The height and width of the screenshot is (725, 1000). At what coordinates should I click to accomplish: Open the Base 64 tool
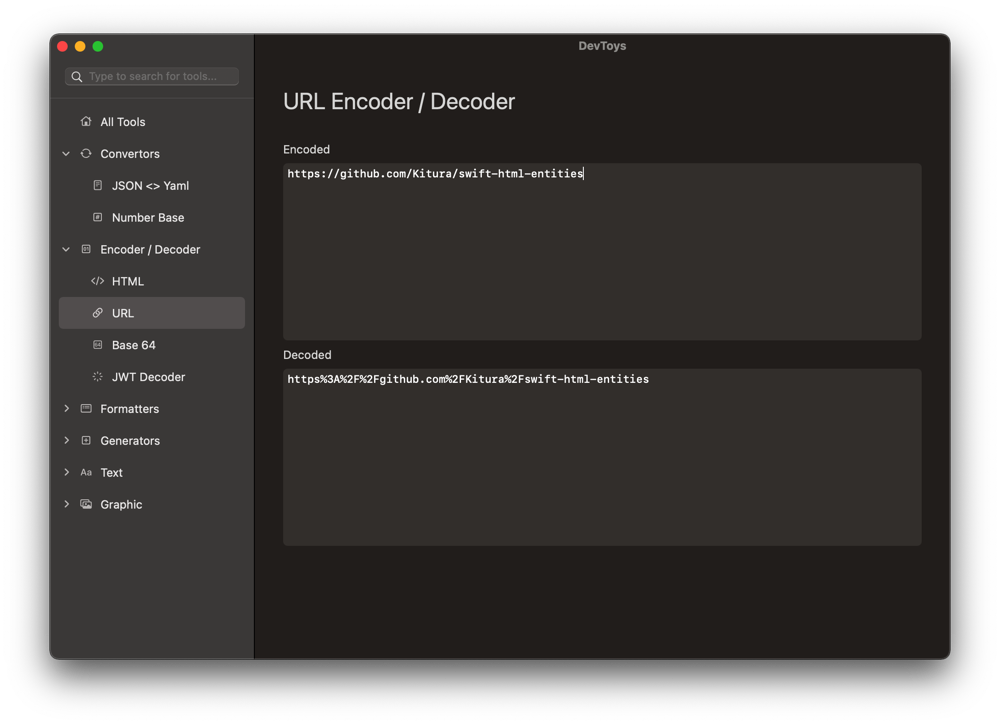point(134,345)
